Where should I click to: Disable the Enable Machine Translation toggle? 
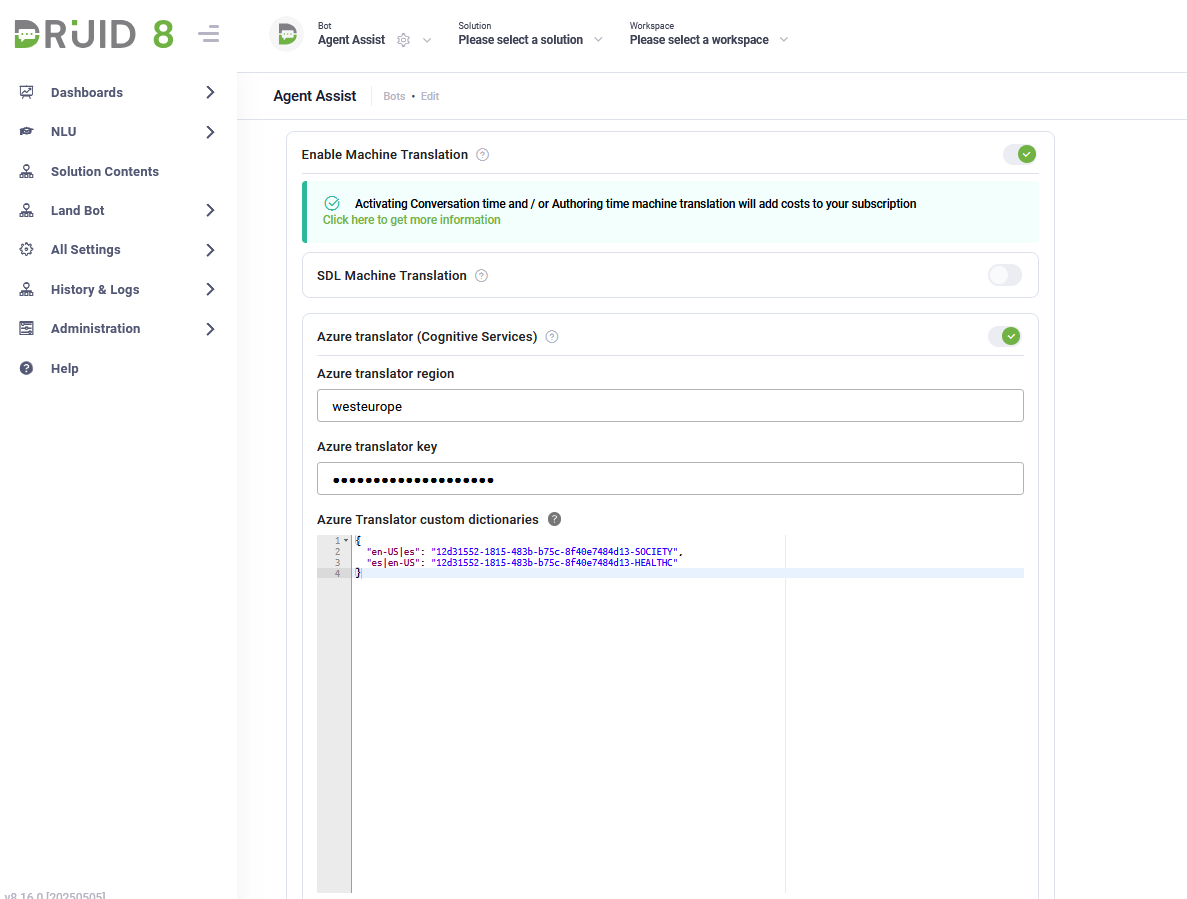coord(1020,154)
